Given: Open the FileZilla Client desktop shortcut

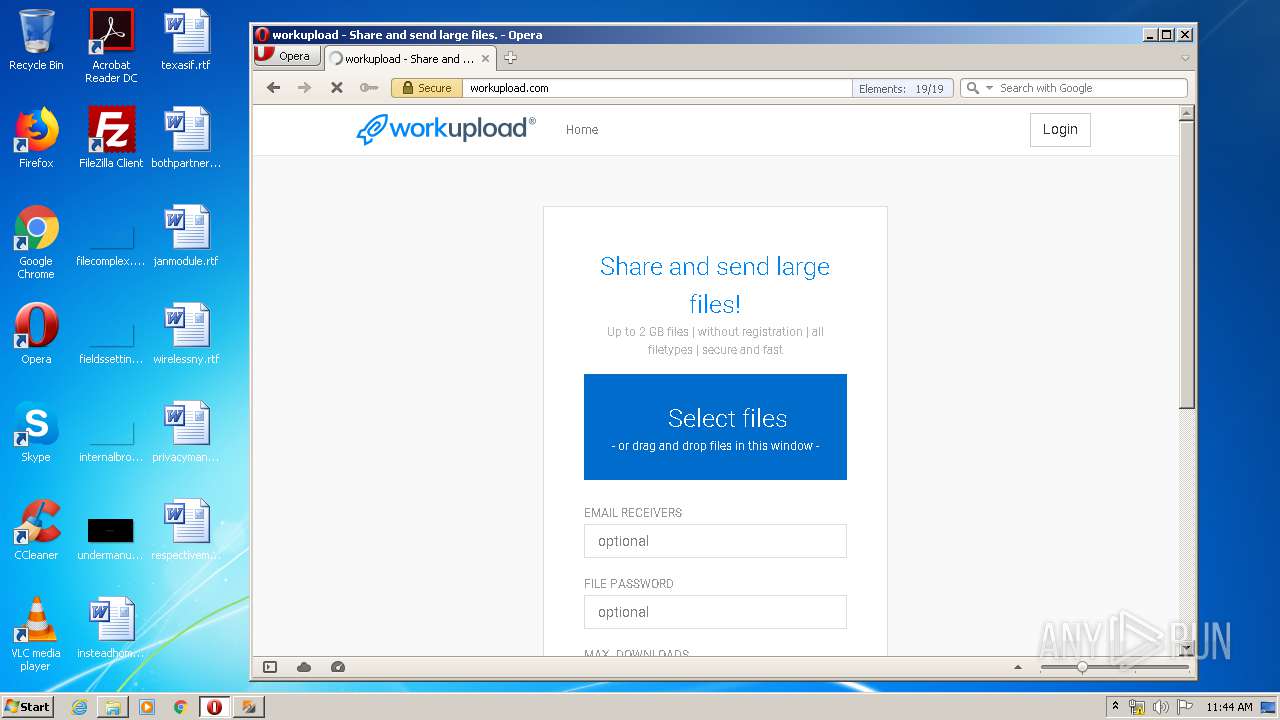Looking at the screenshot, I should point(111,138).
